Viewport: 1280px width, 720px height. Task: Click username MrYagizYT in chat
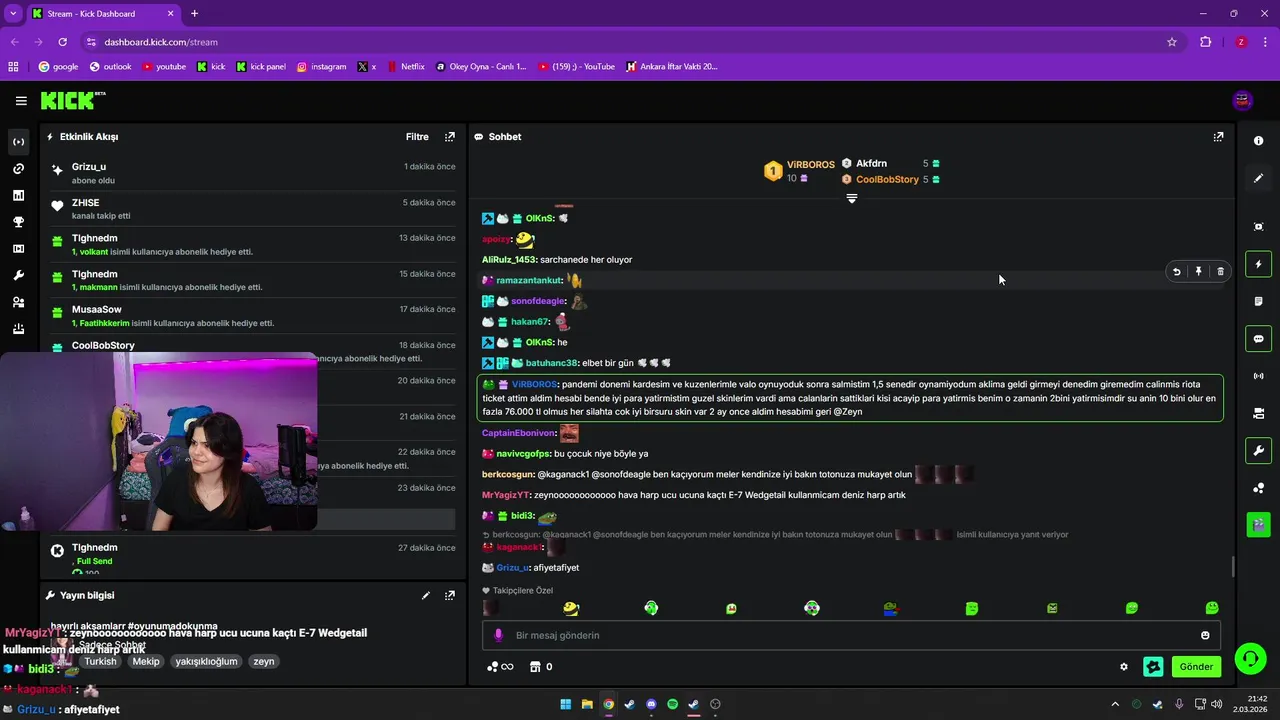pos(505,495)
